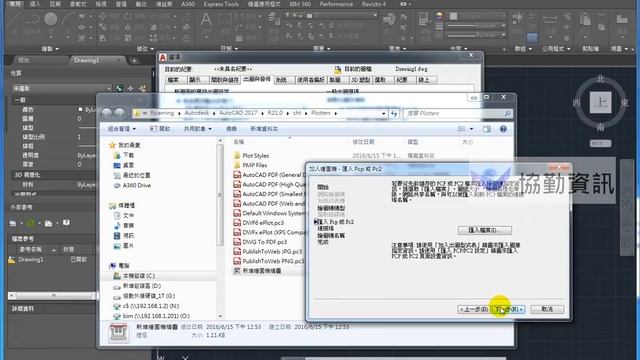Click the address bar refresh icon
Image resolution: width=640 pixels, height=360 pixels.
(x=394, y=113)
